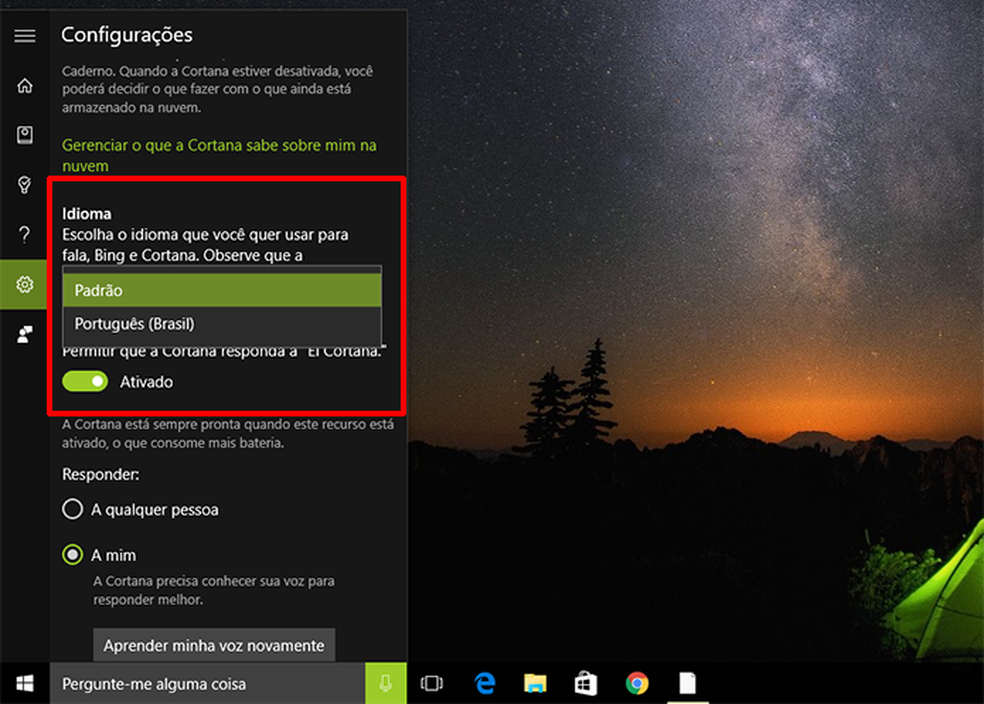Screen dimensions: 984x704
Task: Open the hamburger menu at top left
Action: click(x=24, y=34)
